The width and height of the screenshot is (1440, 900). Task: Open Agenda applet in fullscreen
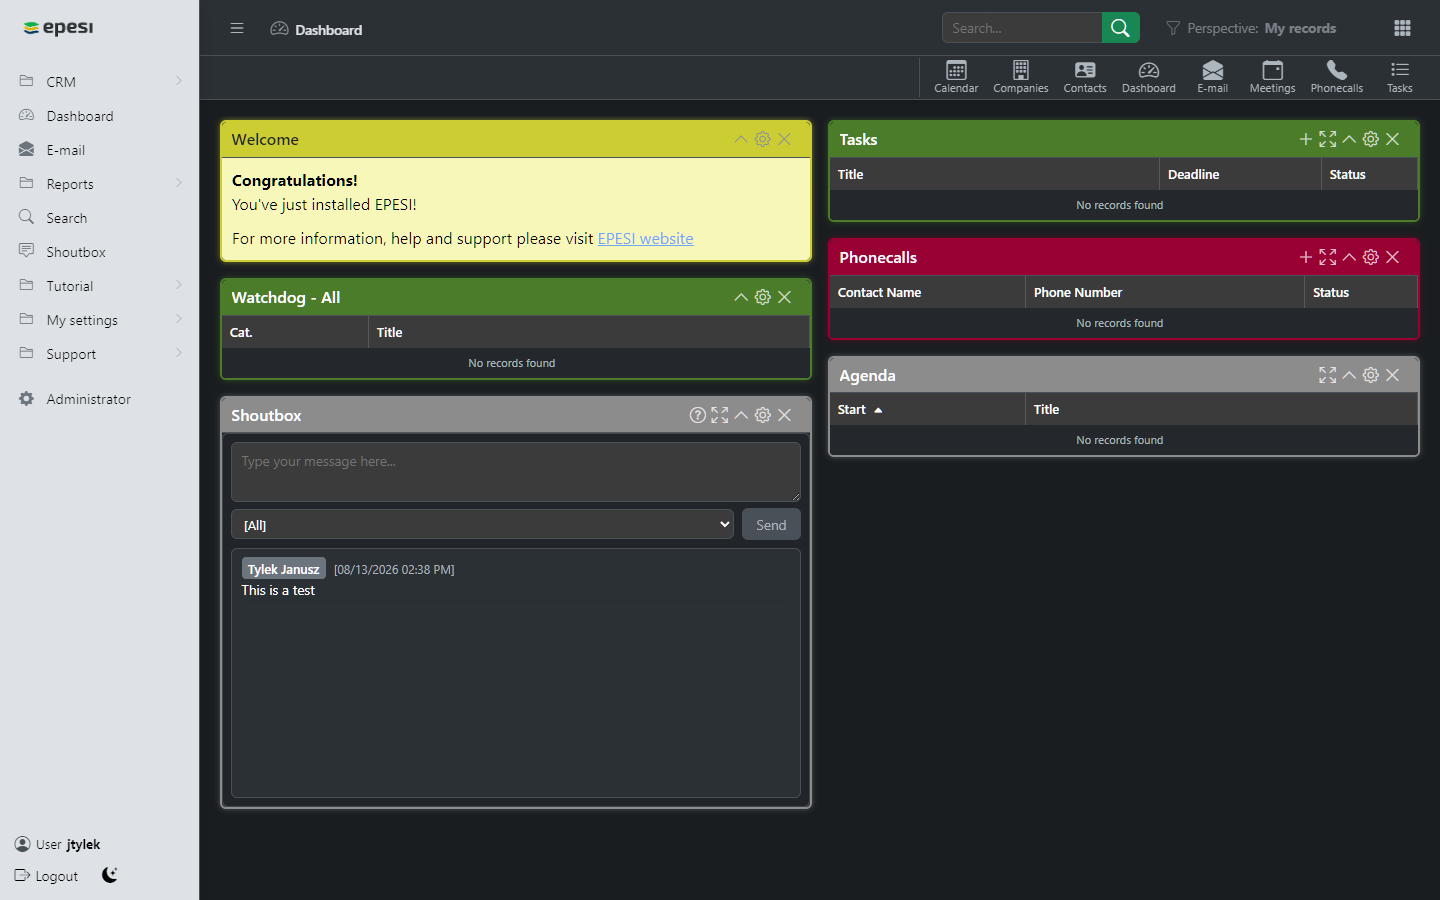(1328, 375)
